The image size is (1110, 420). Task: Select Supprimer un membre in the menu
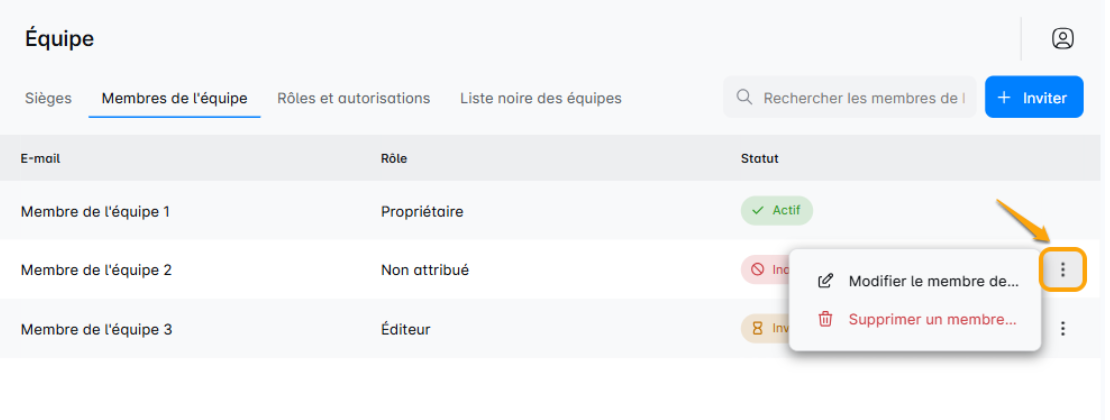pos(918,320)
